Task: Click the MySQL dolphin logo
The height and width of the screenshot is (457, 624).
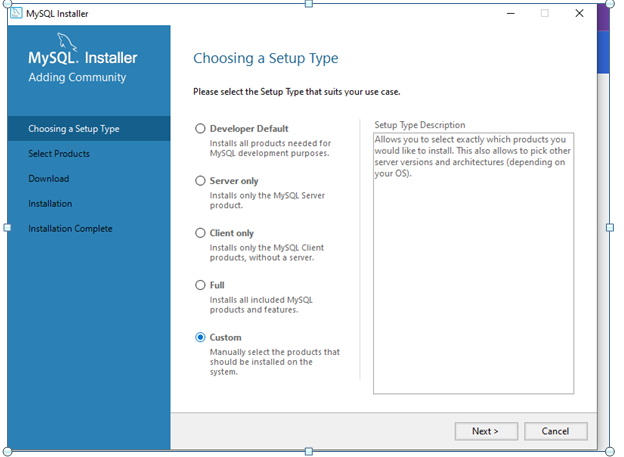Action: tap(67, 41)
